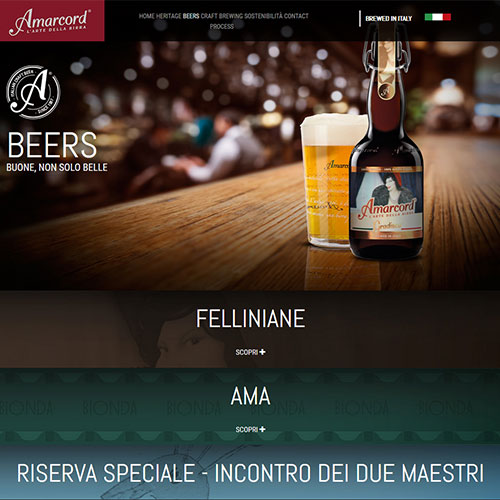500x500 pixels.
Task: Open the Craft Brewing Process menu item
Action: (222, 21)
